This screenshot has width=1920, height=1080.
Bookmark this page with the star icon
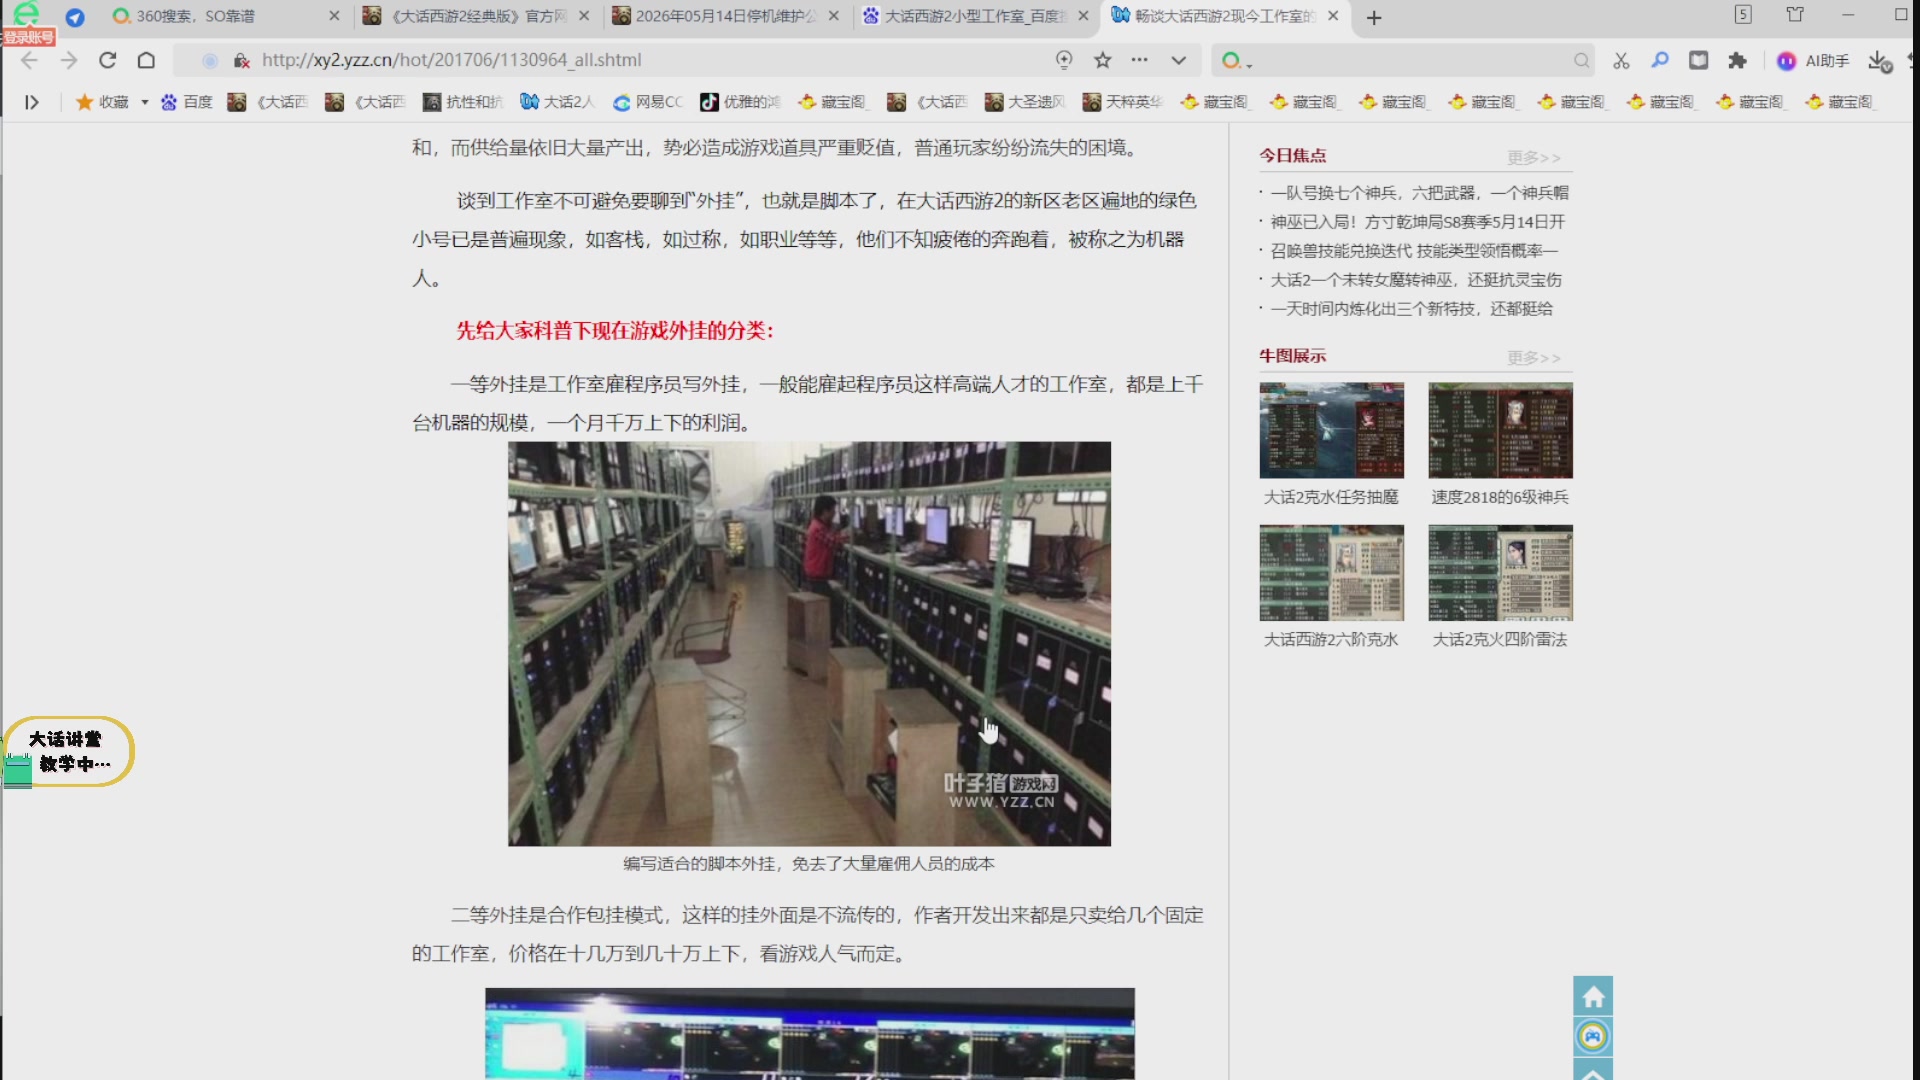[1103, 60]
